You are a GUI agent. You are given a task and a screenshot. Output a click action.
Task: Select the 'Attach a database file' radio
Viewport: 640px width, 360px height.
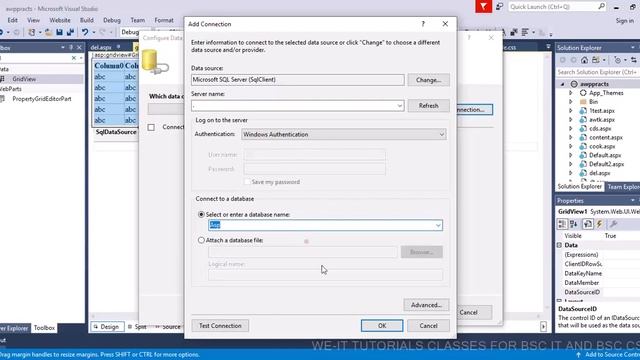[201, 240]
